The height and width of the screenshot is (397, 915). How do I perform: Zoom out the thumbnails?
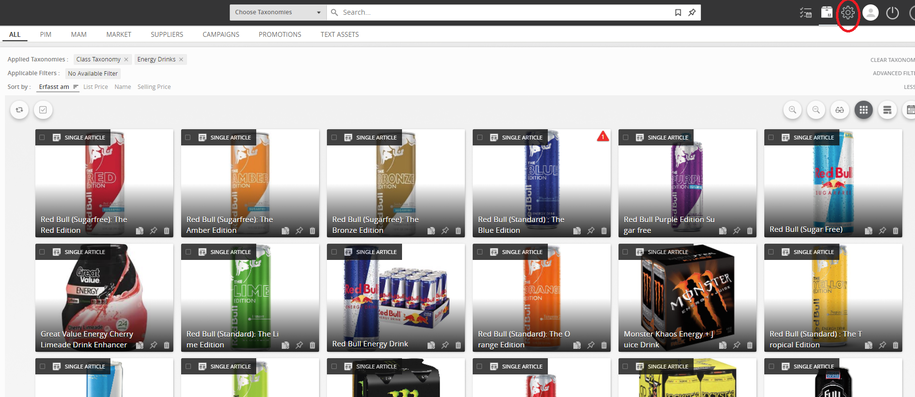(x=816, y=110)
